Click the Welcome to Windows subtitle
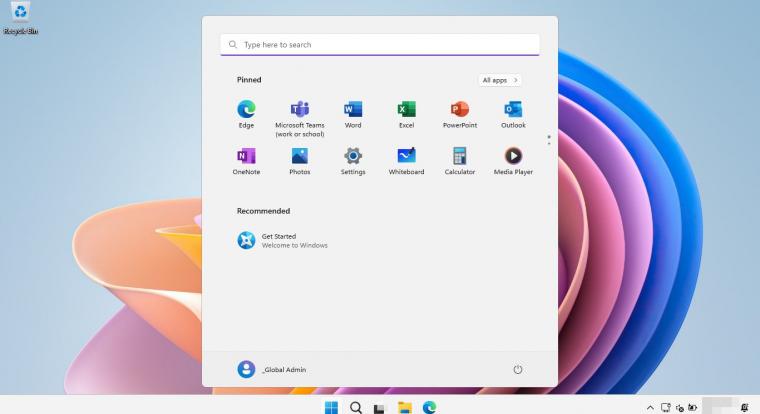 click(295, 245)
